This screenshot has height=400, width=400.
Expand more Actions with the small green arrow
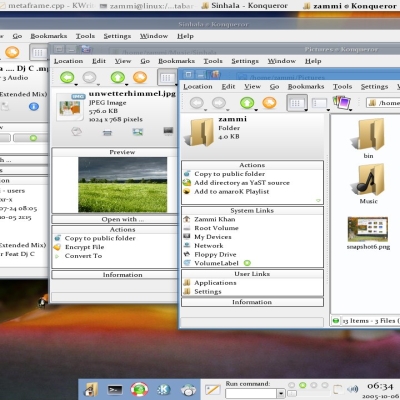(x=318, y=201)
